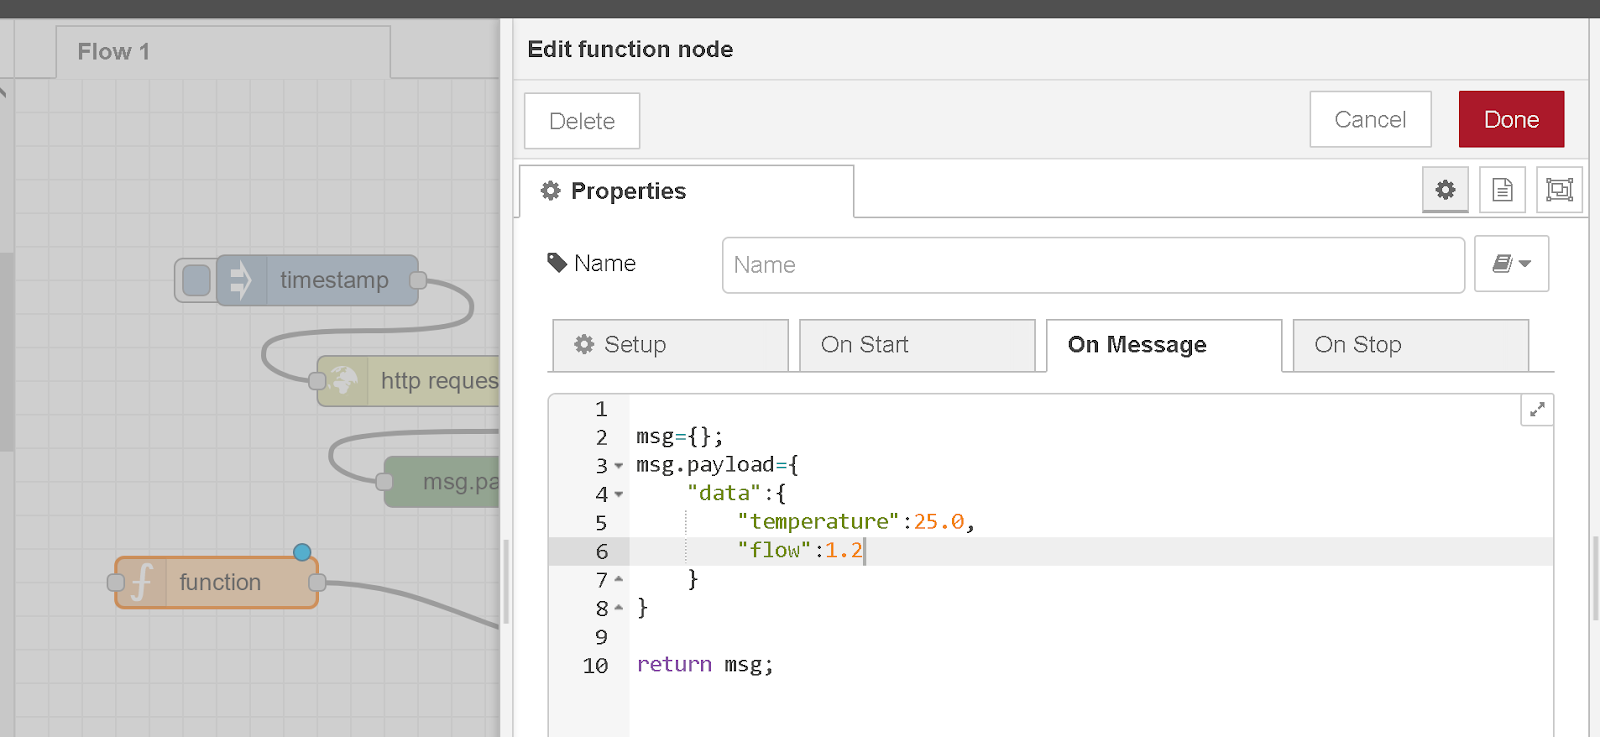Cancel editing the function node
This screenshot has height=737, width=1600.
tap(1370, 119)
